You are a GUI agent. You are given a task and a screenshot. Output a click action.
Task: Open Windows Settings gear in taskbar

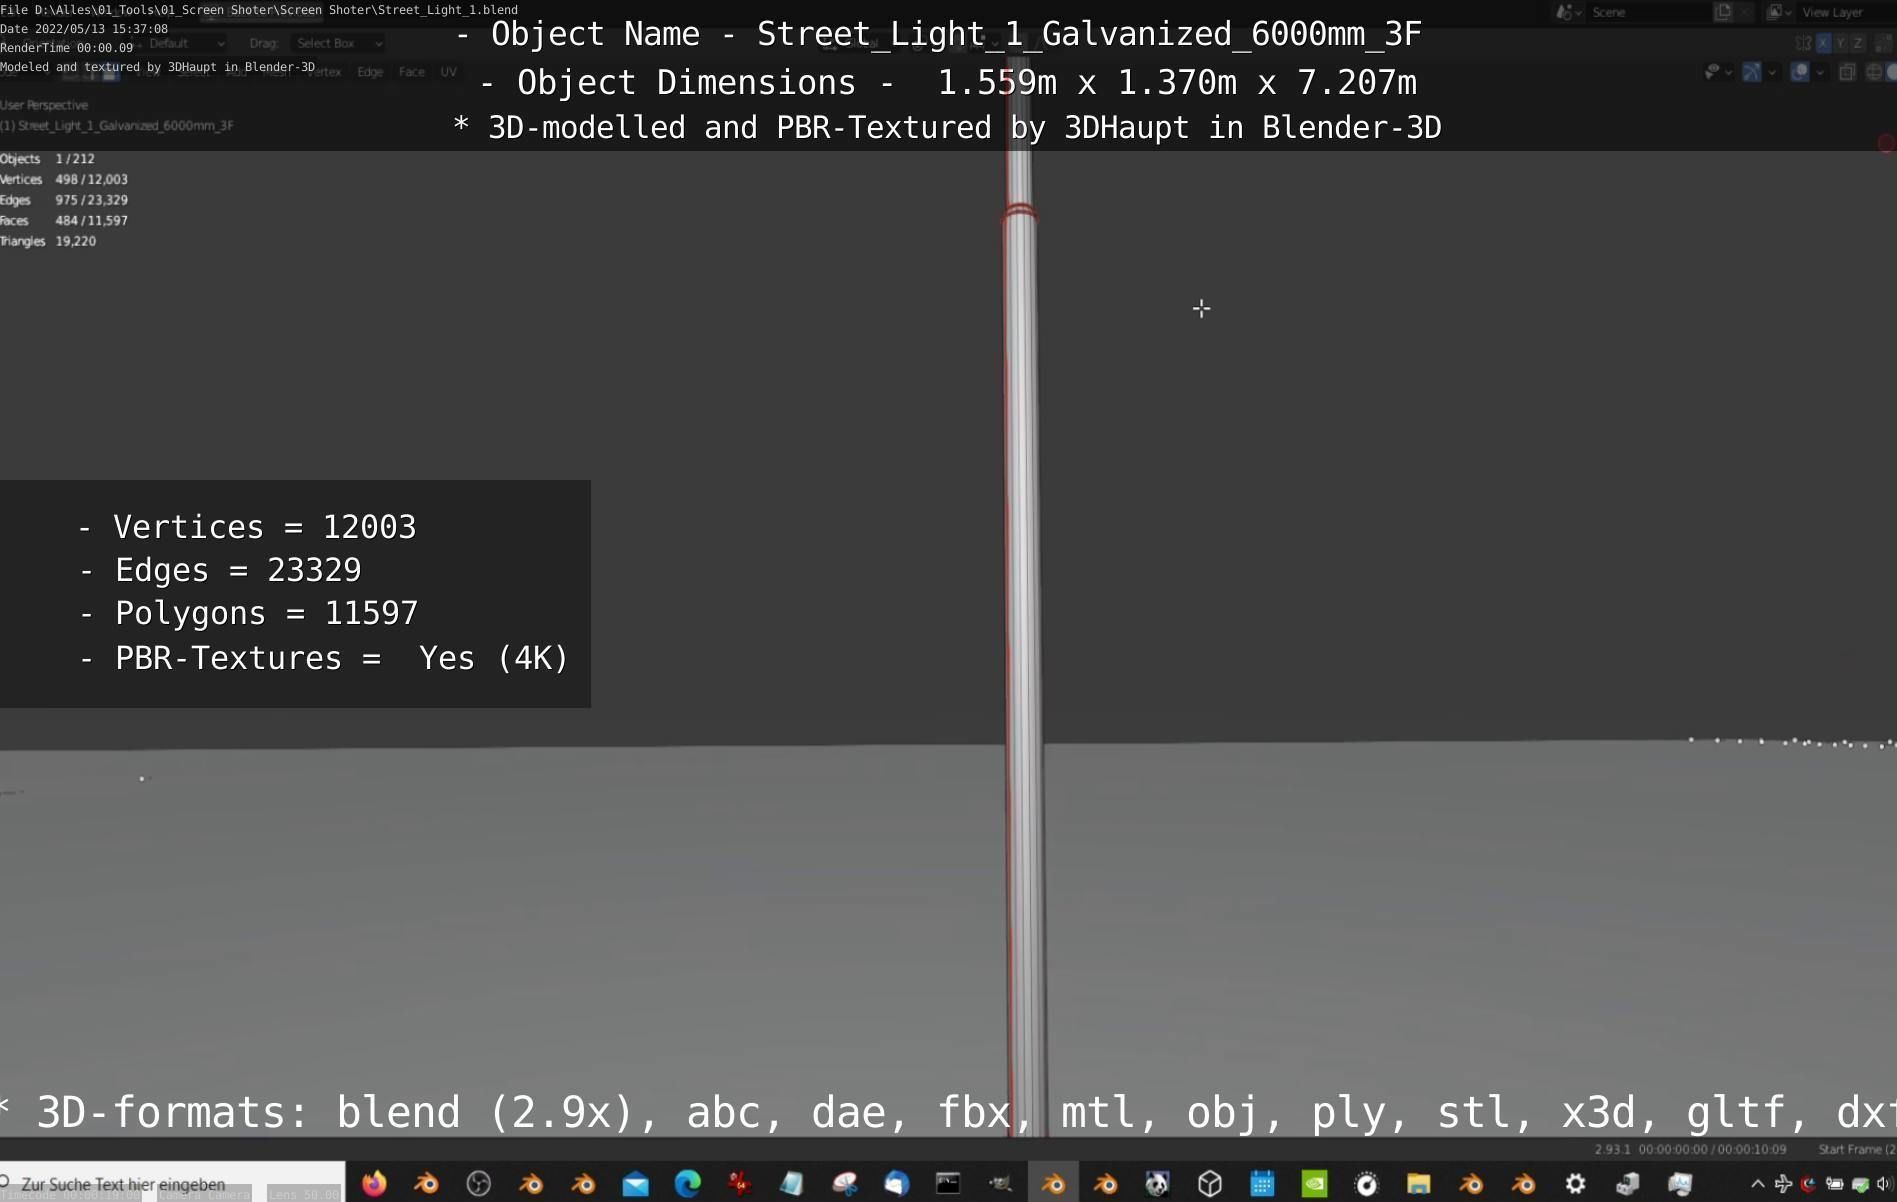click(x=1575, y=1184)
